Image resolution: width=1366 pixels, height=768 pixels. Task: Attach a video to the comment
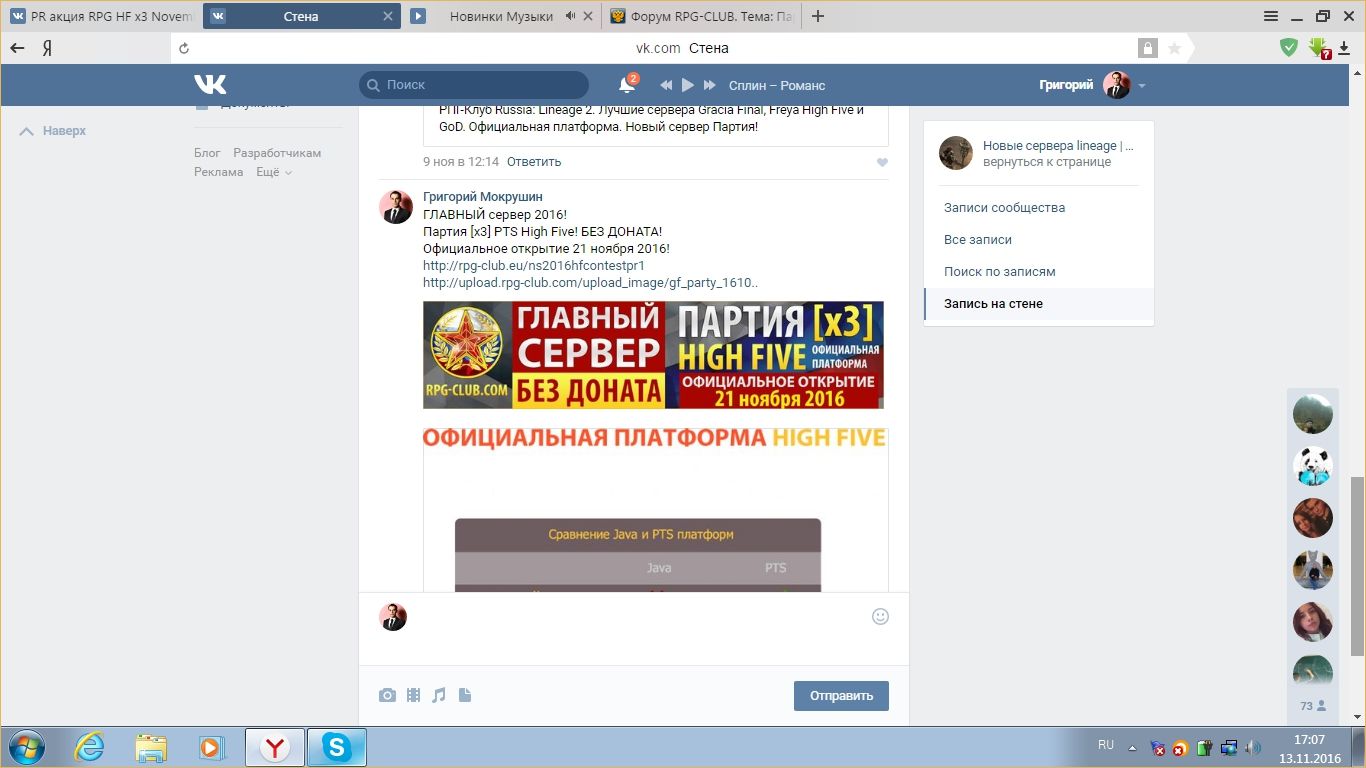[413, 695]
